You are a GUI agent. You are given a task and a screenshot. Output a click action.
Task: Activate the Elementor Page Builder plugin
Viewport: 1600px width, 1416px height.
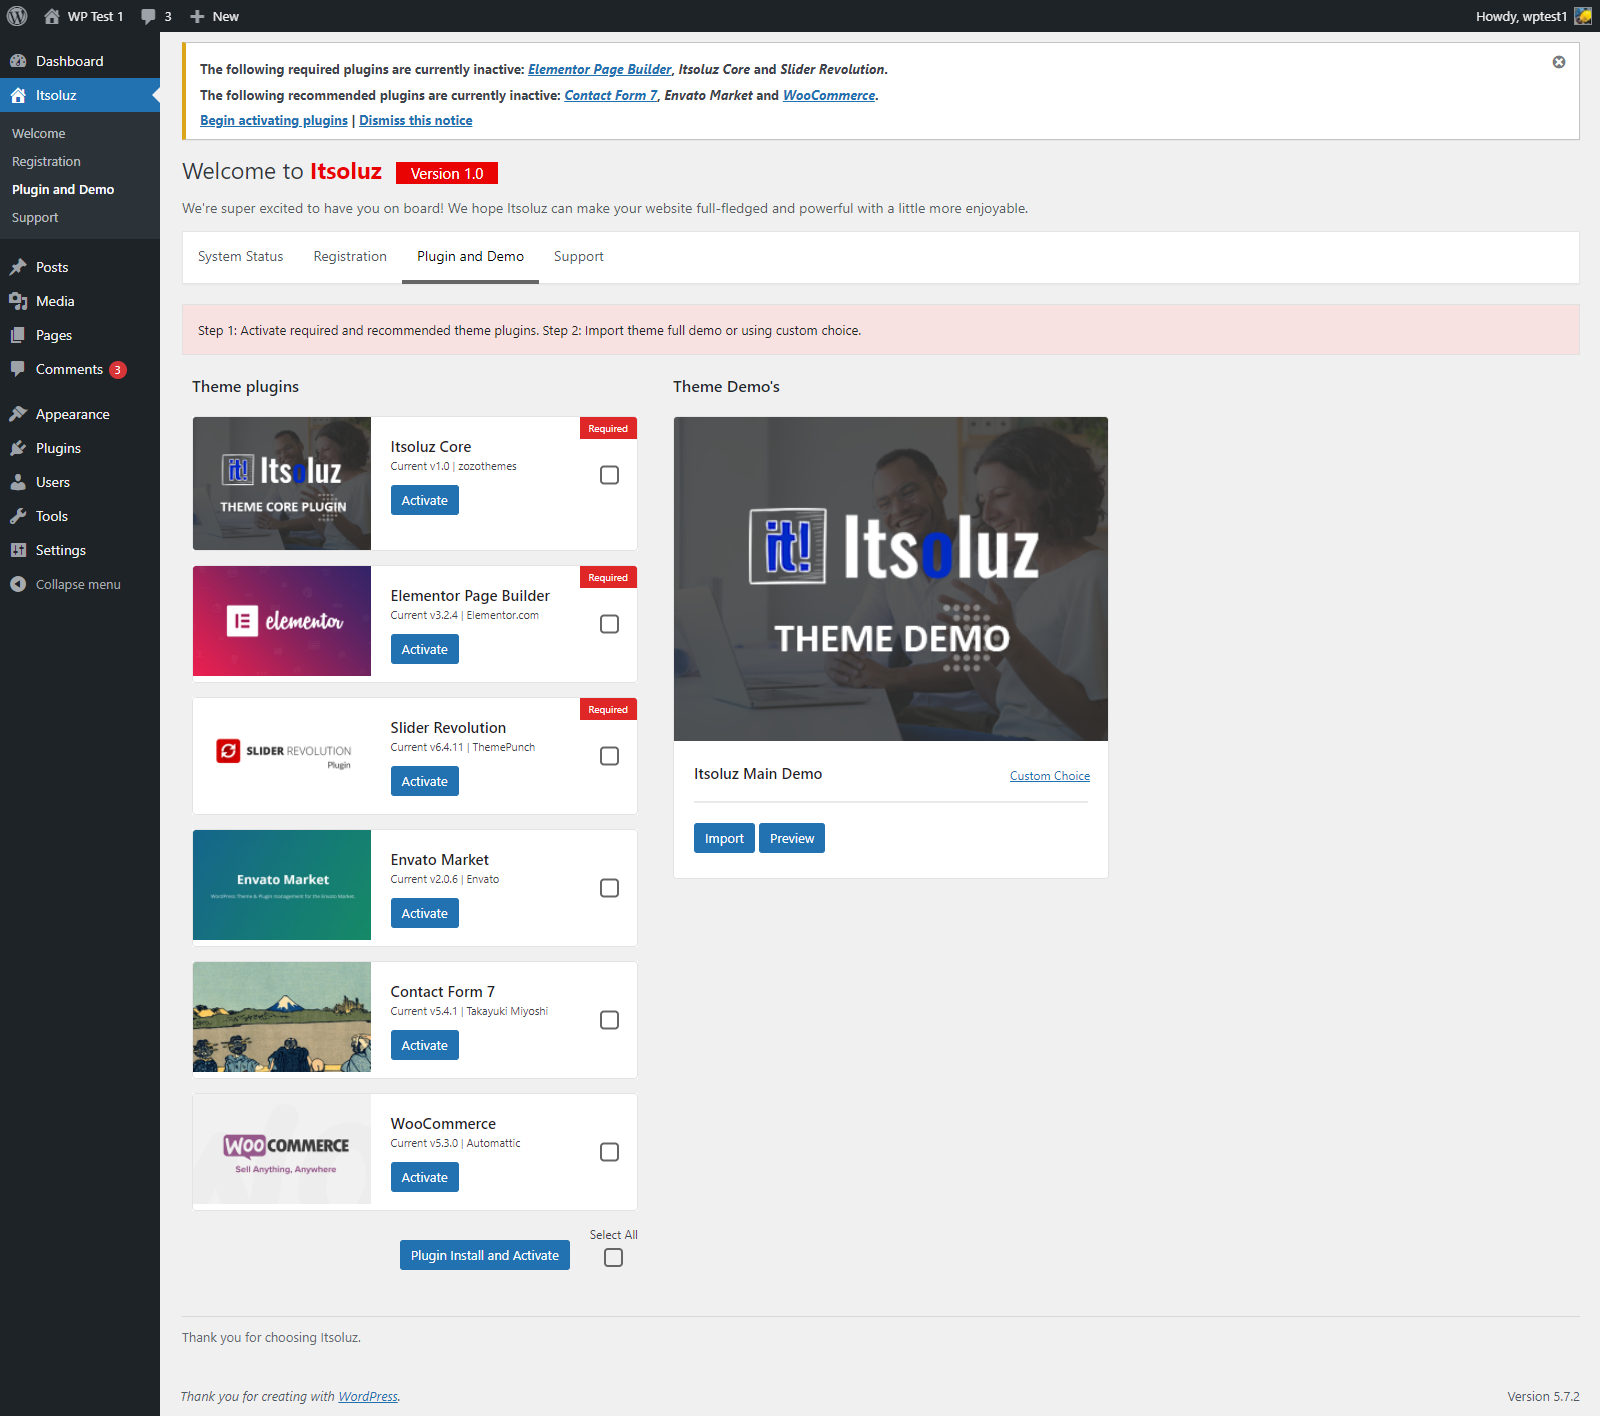point(424,649)
